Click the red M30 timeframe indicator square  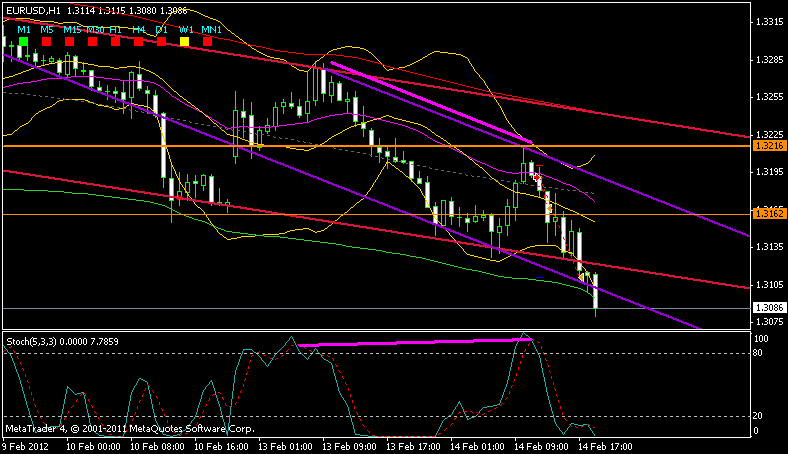coord(92,42)
